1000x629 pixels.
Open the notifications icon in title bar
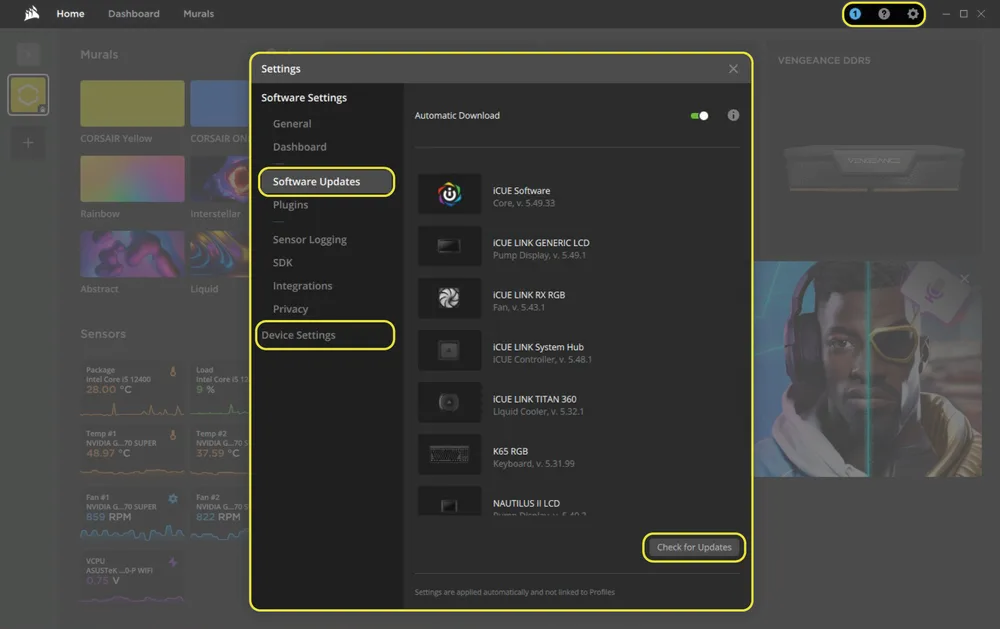[855, 13]
